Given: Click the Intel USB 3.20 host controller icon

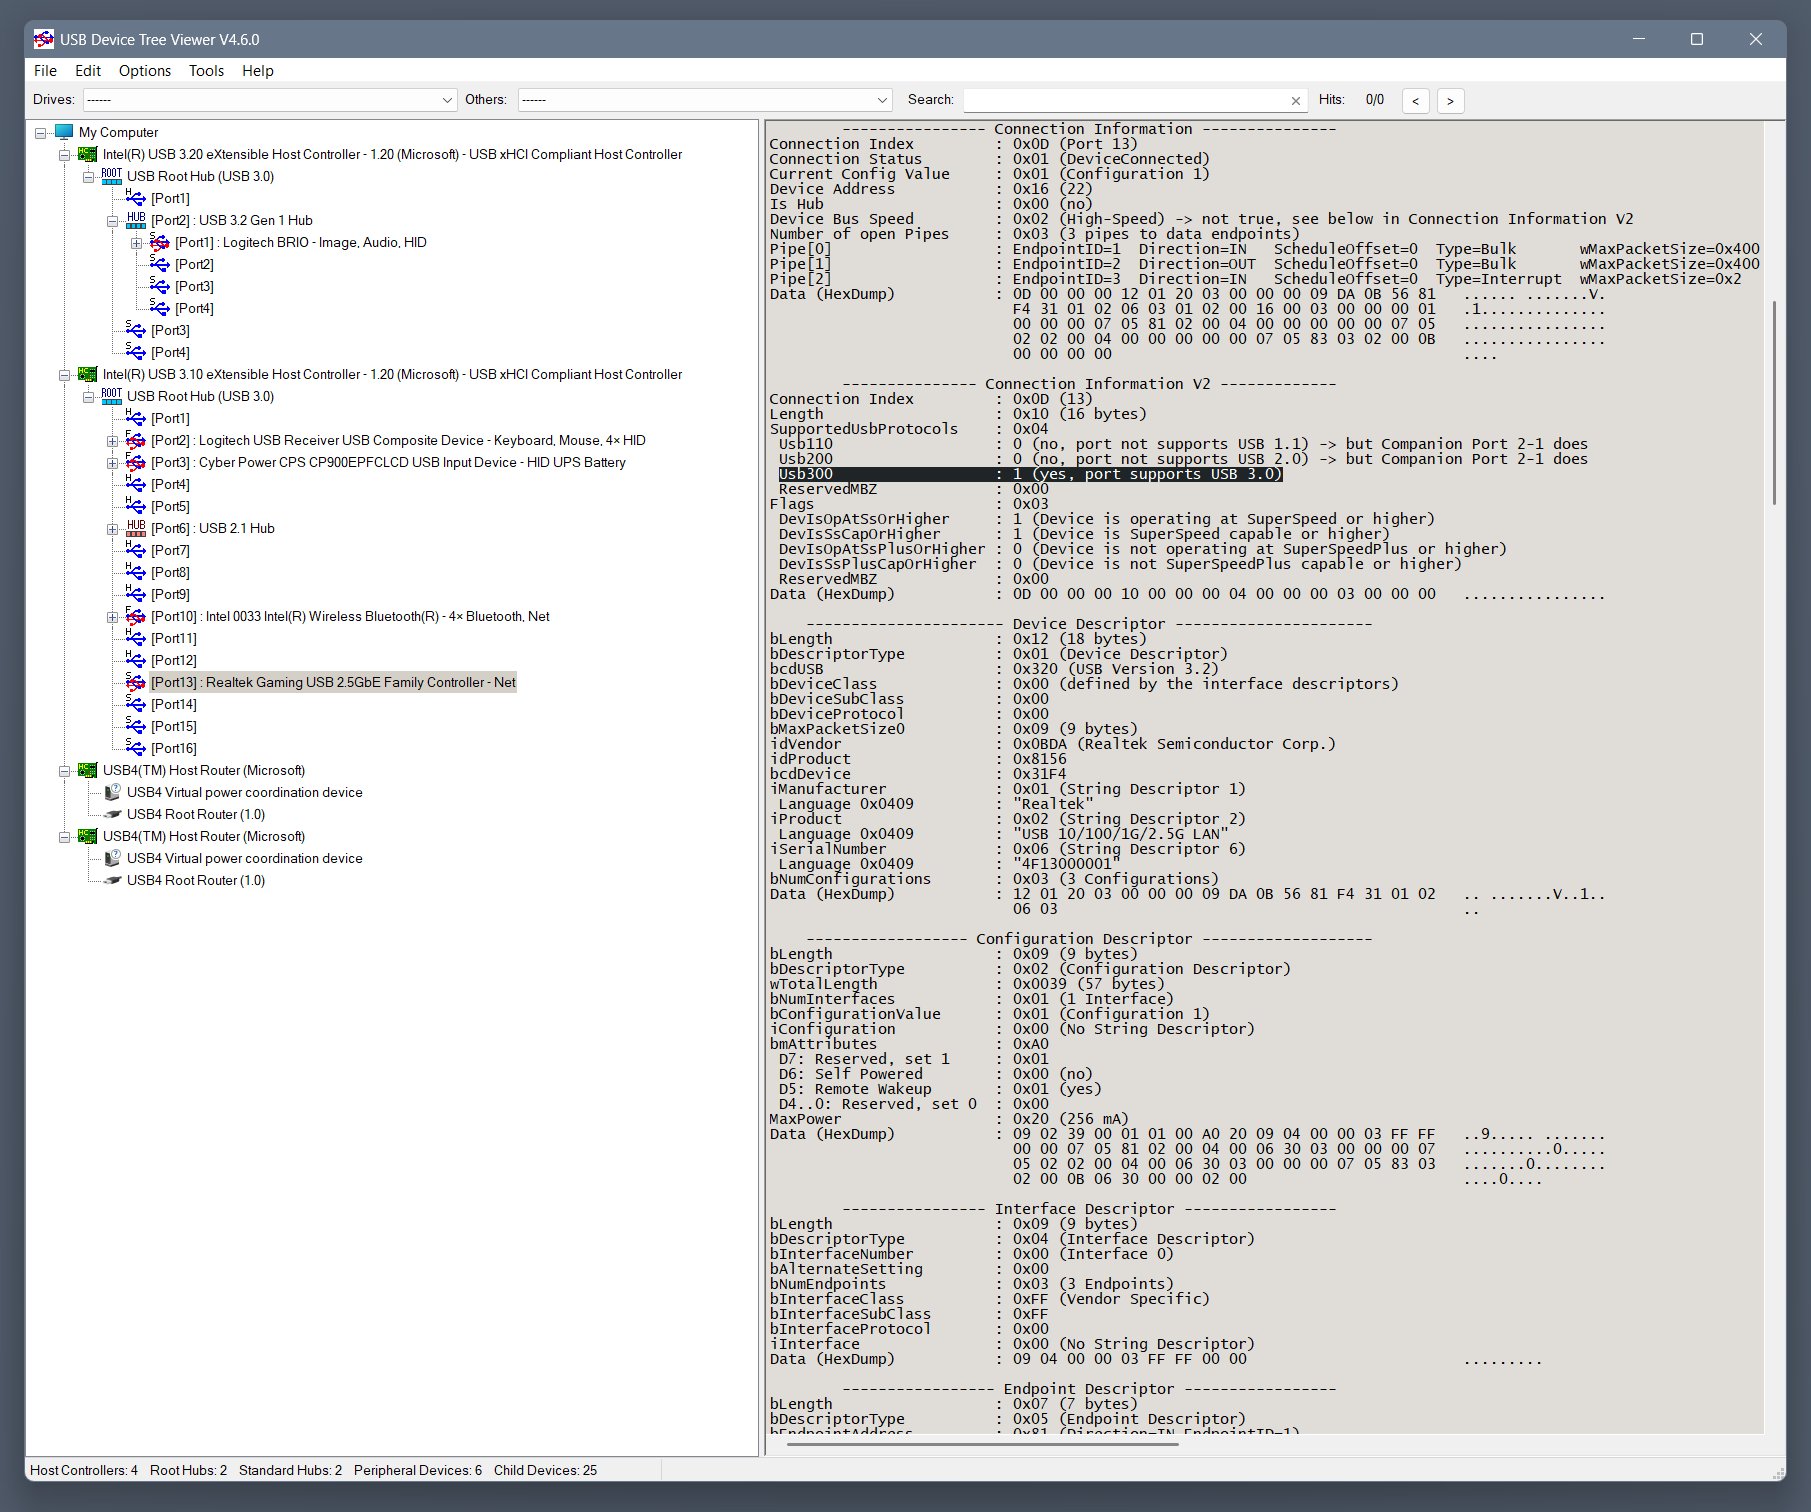Looking at the screenshot, I should (88, 154).
